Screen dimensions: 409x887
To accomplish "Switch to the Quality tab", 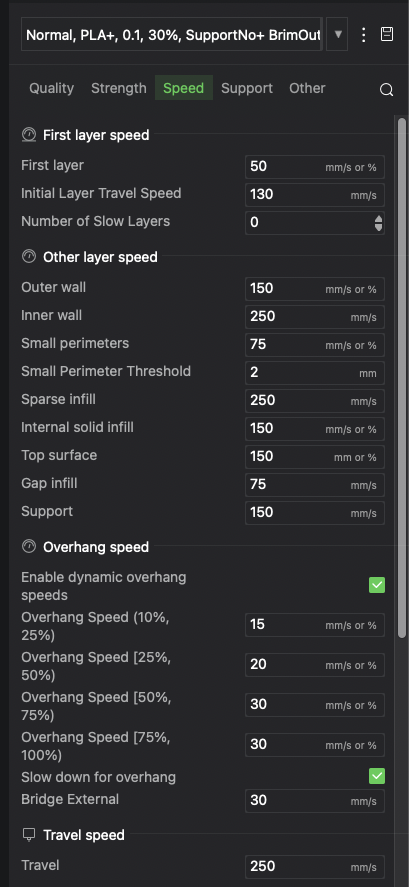I will 51,88.
